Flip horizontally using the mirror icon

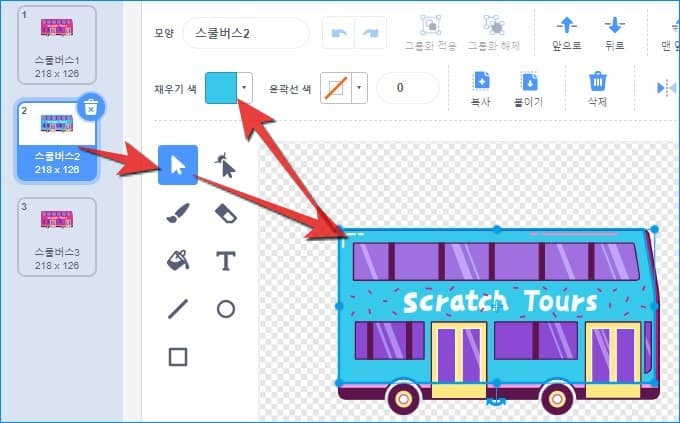(667, 88)
